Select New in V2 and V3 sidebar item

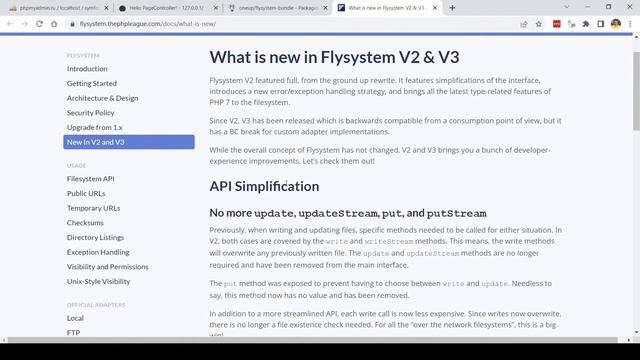pyautogui.click(x=129, y=142)
